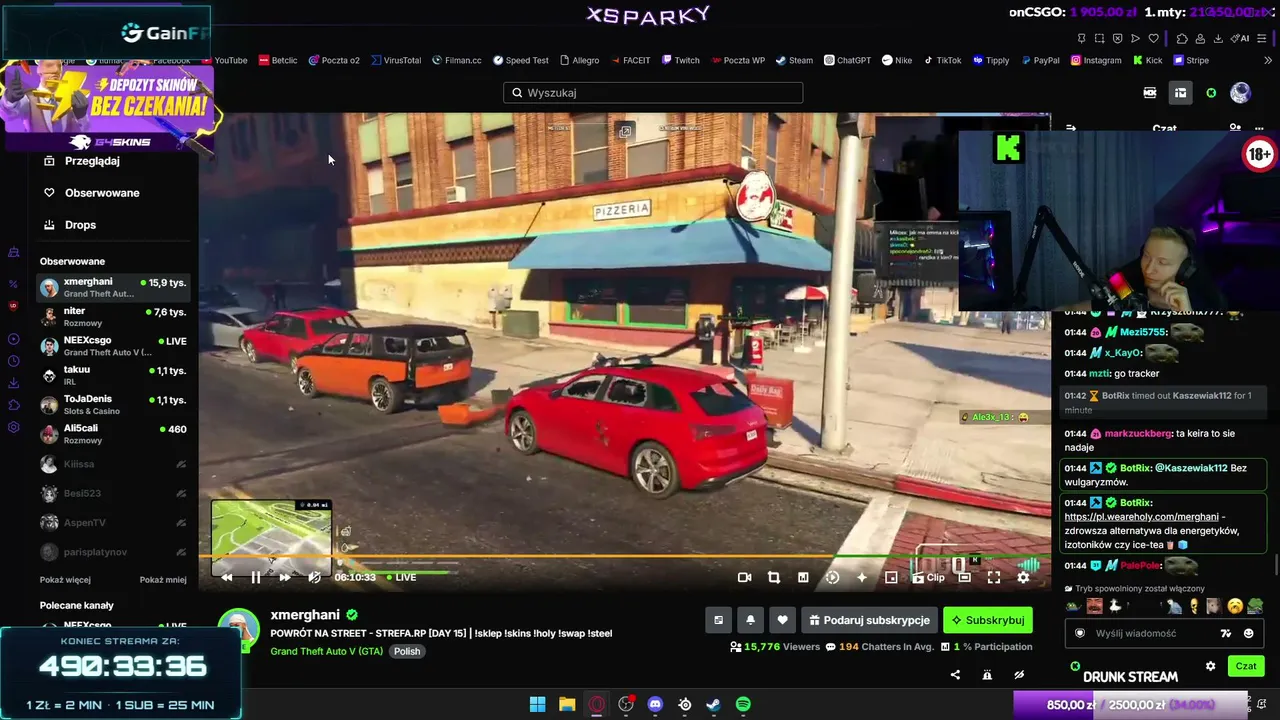Click the sparkle icon in player controls
The image size is (1280, 720).
(862, 577)
